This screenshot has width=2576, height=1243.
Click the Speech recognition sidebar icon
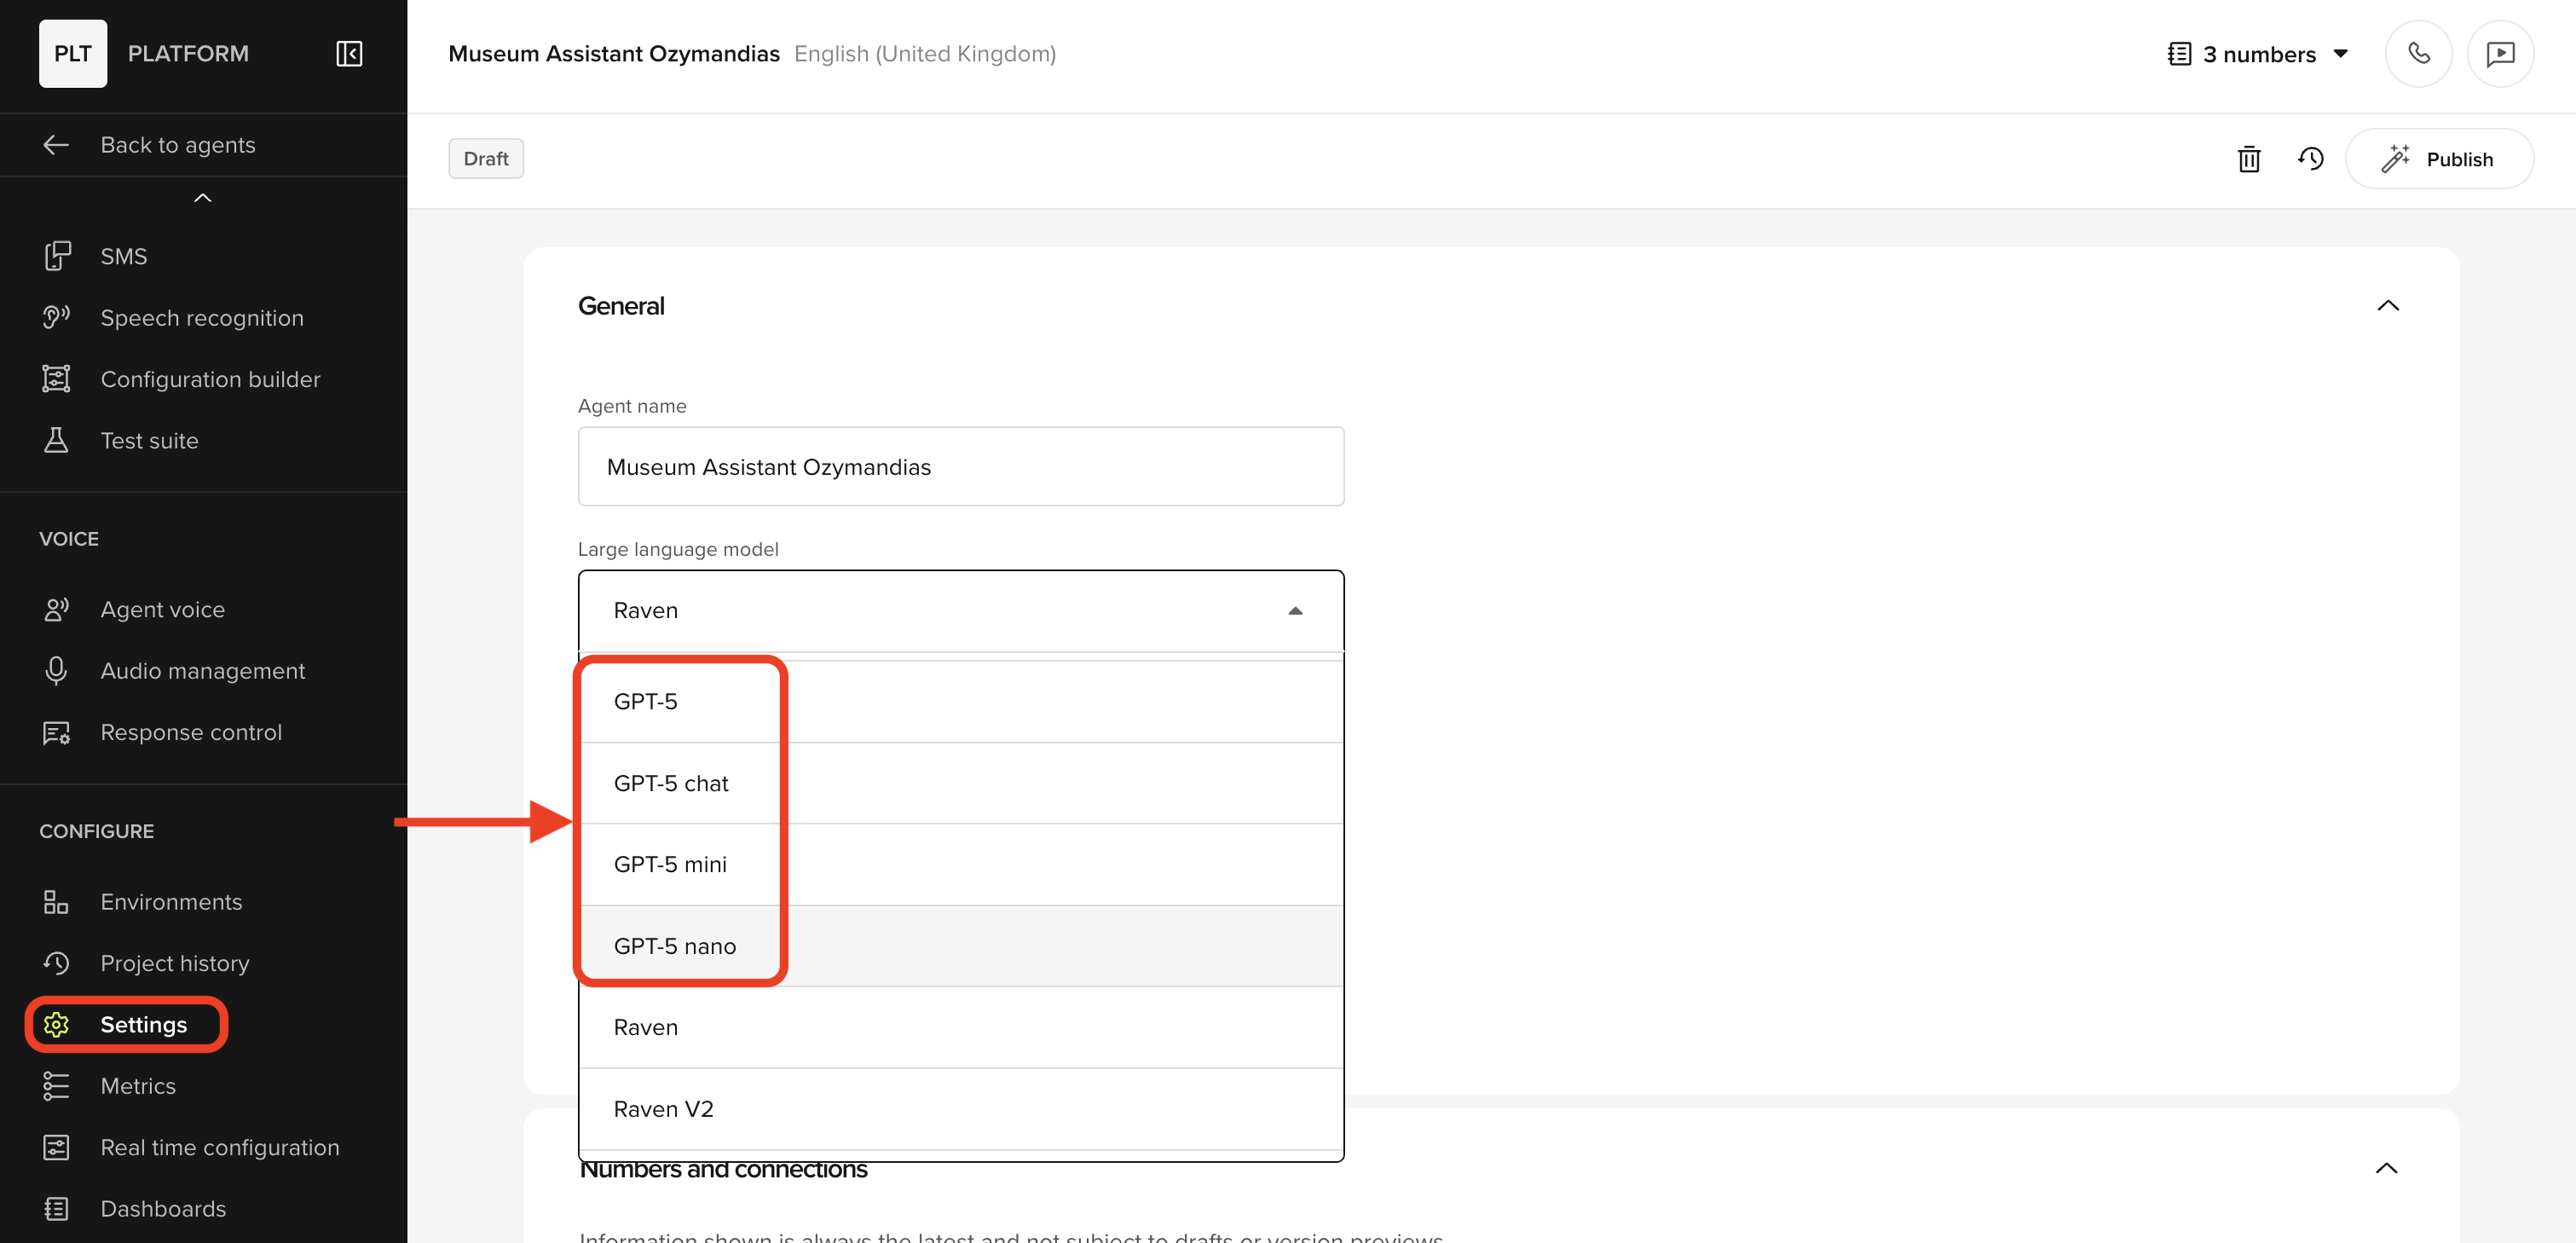tap(56, 318)
